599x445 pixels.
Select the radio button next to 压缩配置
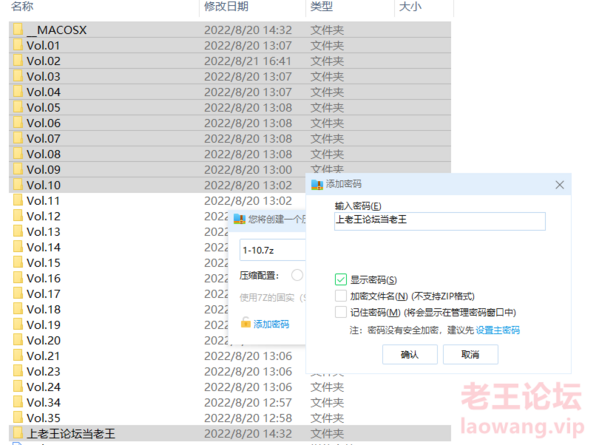pos(297,275)
